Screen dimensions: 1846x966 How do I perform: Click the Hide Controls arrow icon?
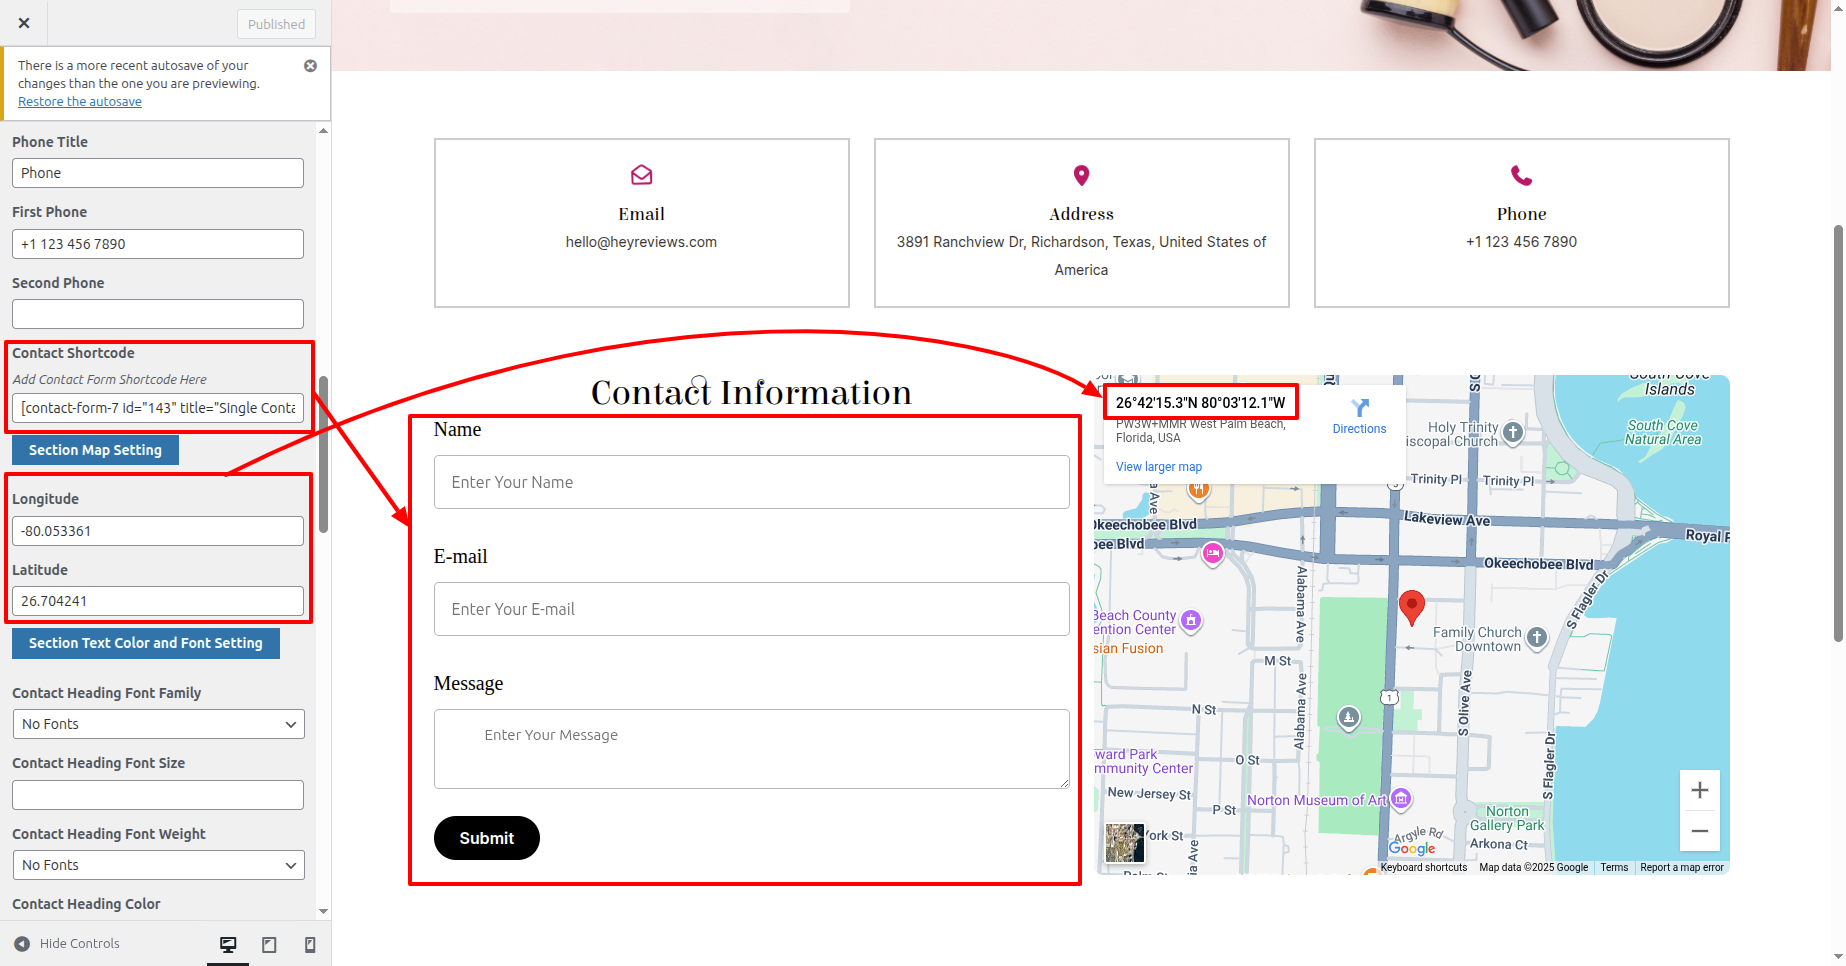[22, 944]
